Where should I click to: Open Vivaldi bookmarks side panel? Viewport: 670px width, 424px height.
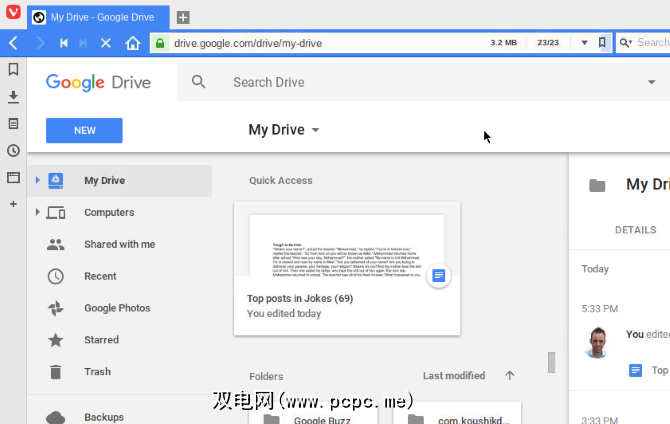pyautogui.click(x=13, y=69)
